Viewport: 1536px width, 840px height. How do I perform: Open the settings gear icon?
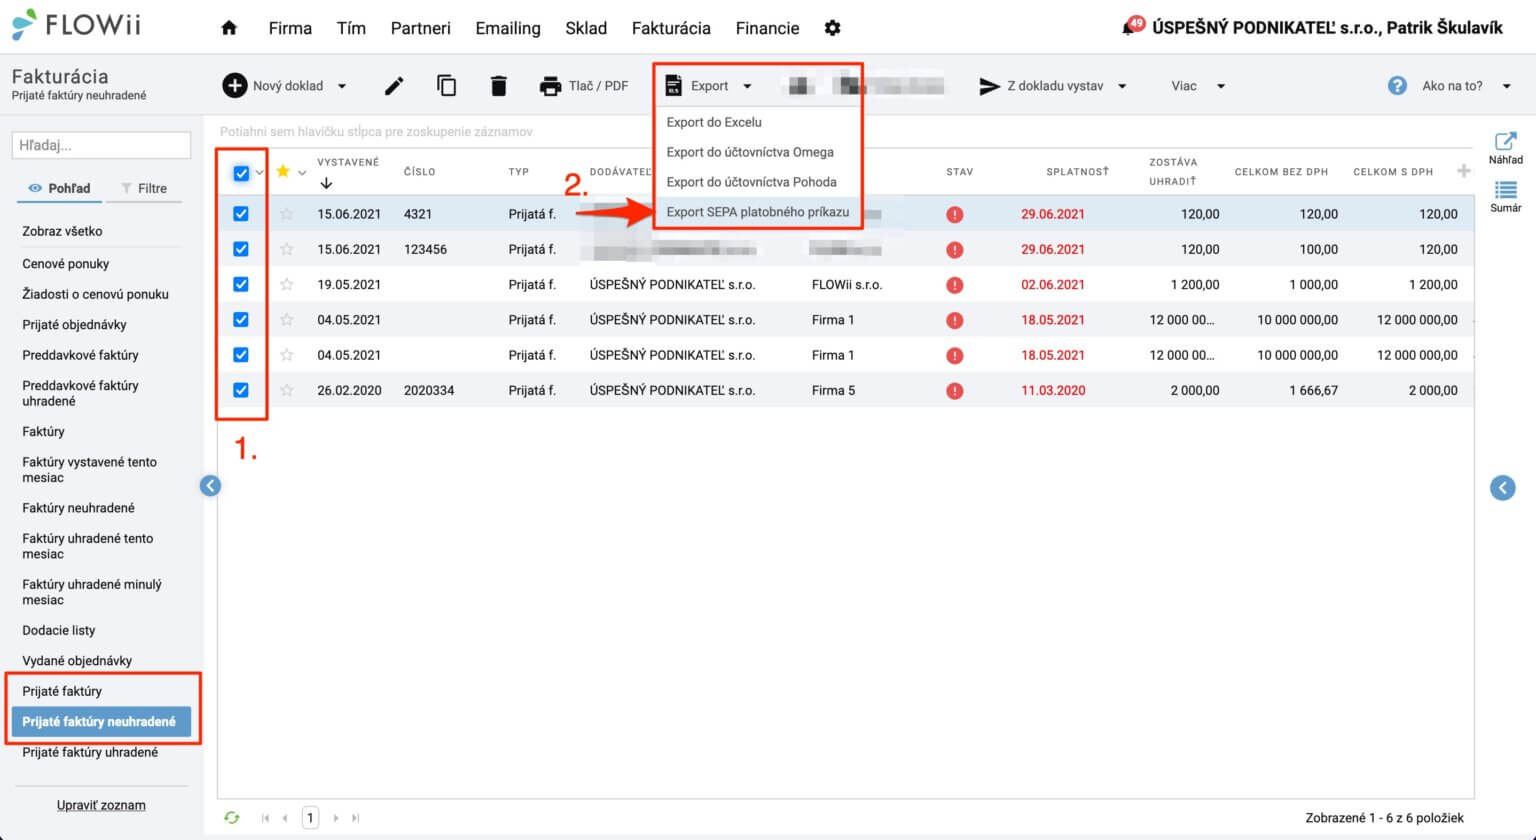(832, 28)
